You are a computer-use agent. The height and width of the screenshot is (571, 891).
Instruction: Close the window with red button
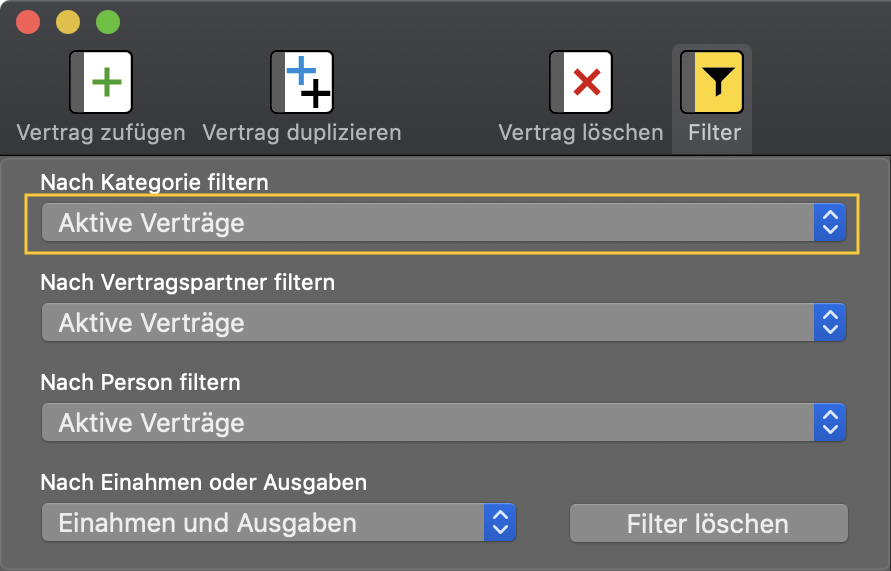(x=28, y=22)
